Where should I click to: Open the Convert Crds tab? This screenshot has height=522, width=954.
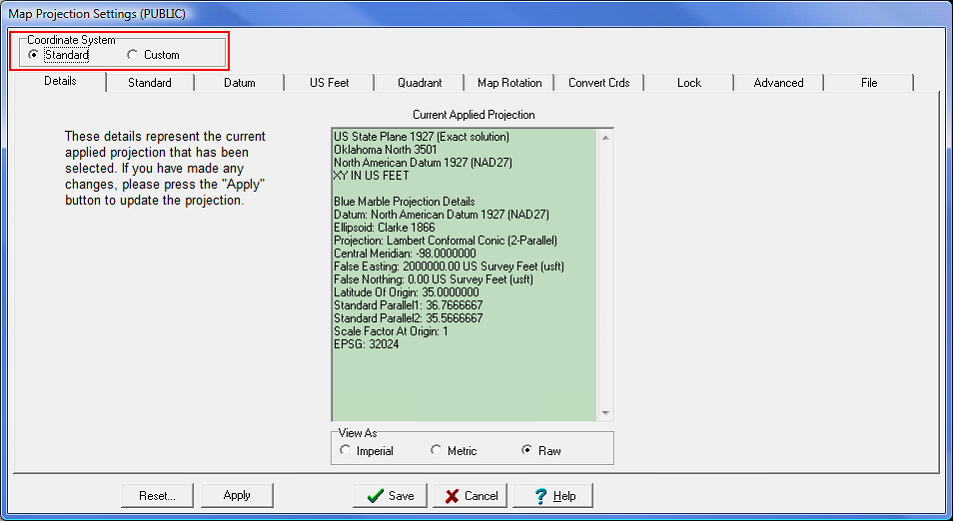pos(599,83)
